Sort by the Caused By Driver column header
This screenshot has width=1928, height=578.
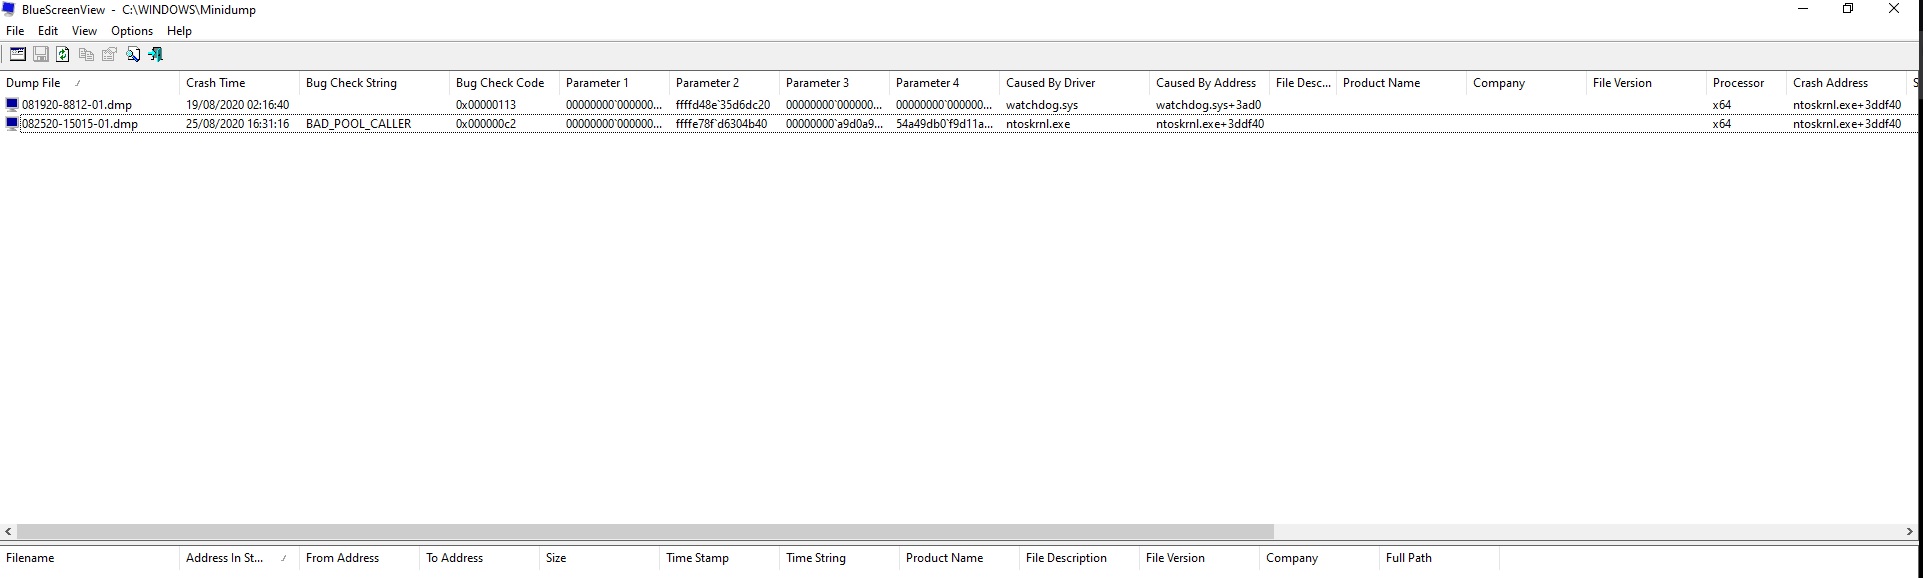click(1074, 83)
